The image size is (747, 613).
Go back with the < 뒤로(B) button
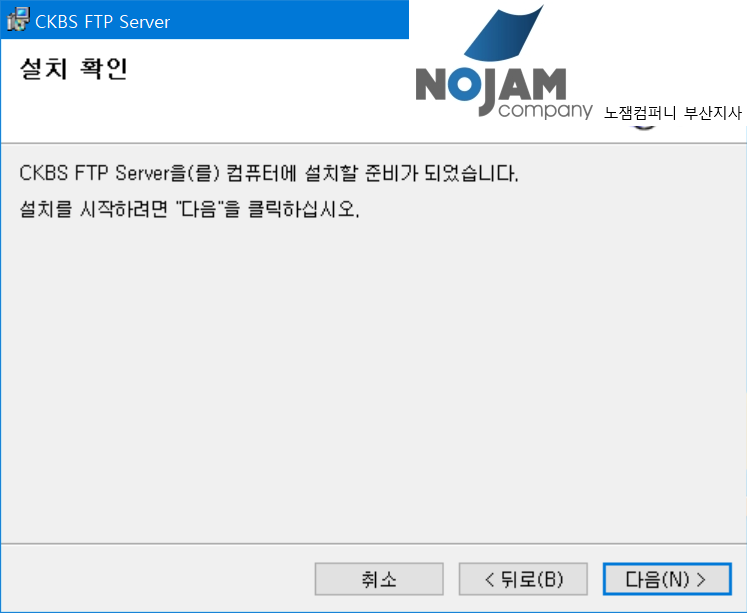coord(523,579)
